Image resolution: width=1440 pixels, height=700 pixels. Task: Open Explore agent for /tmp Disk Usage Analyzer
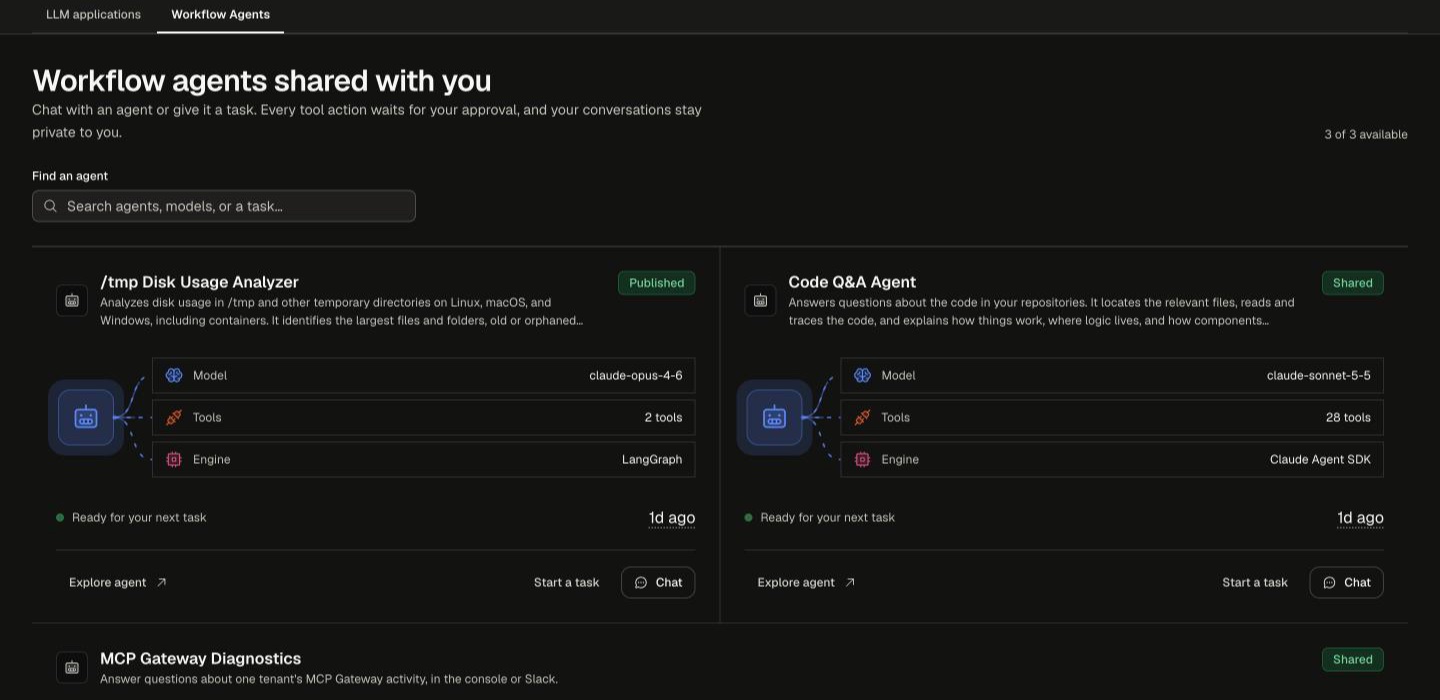tap(118, 582)
